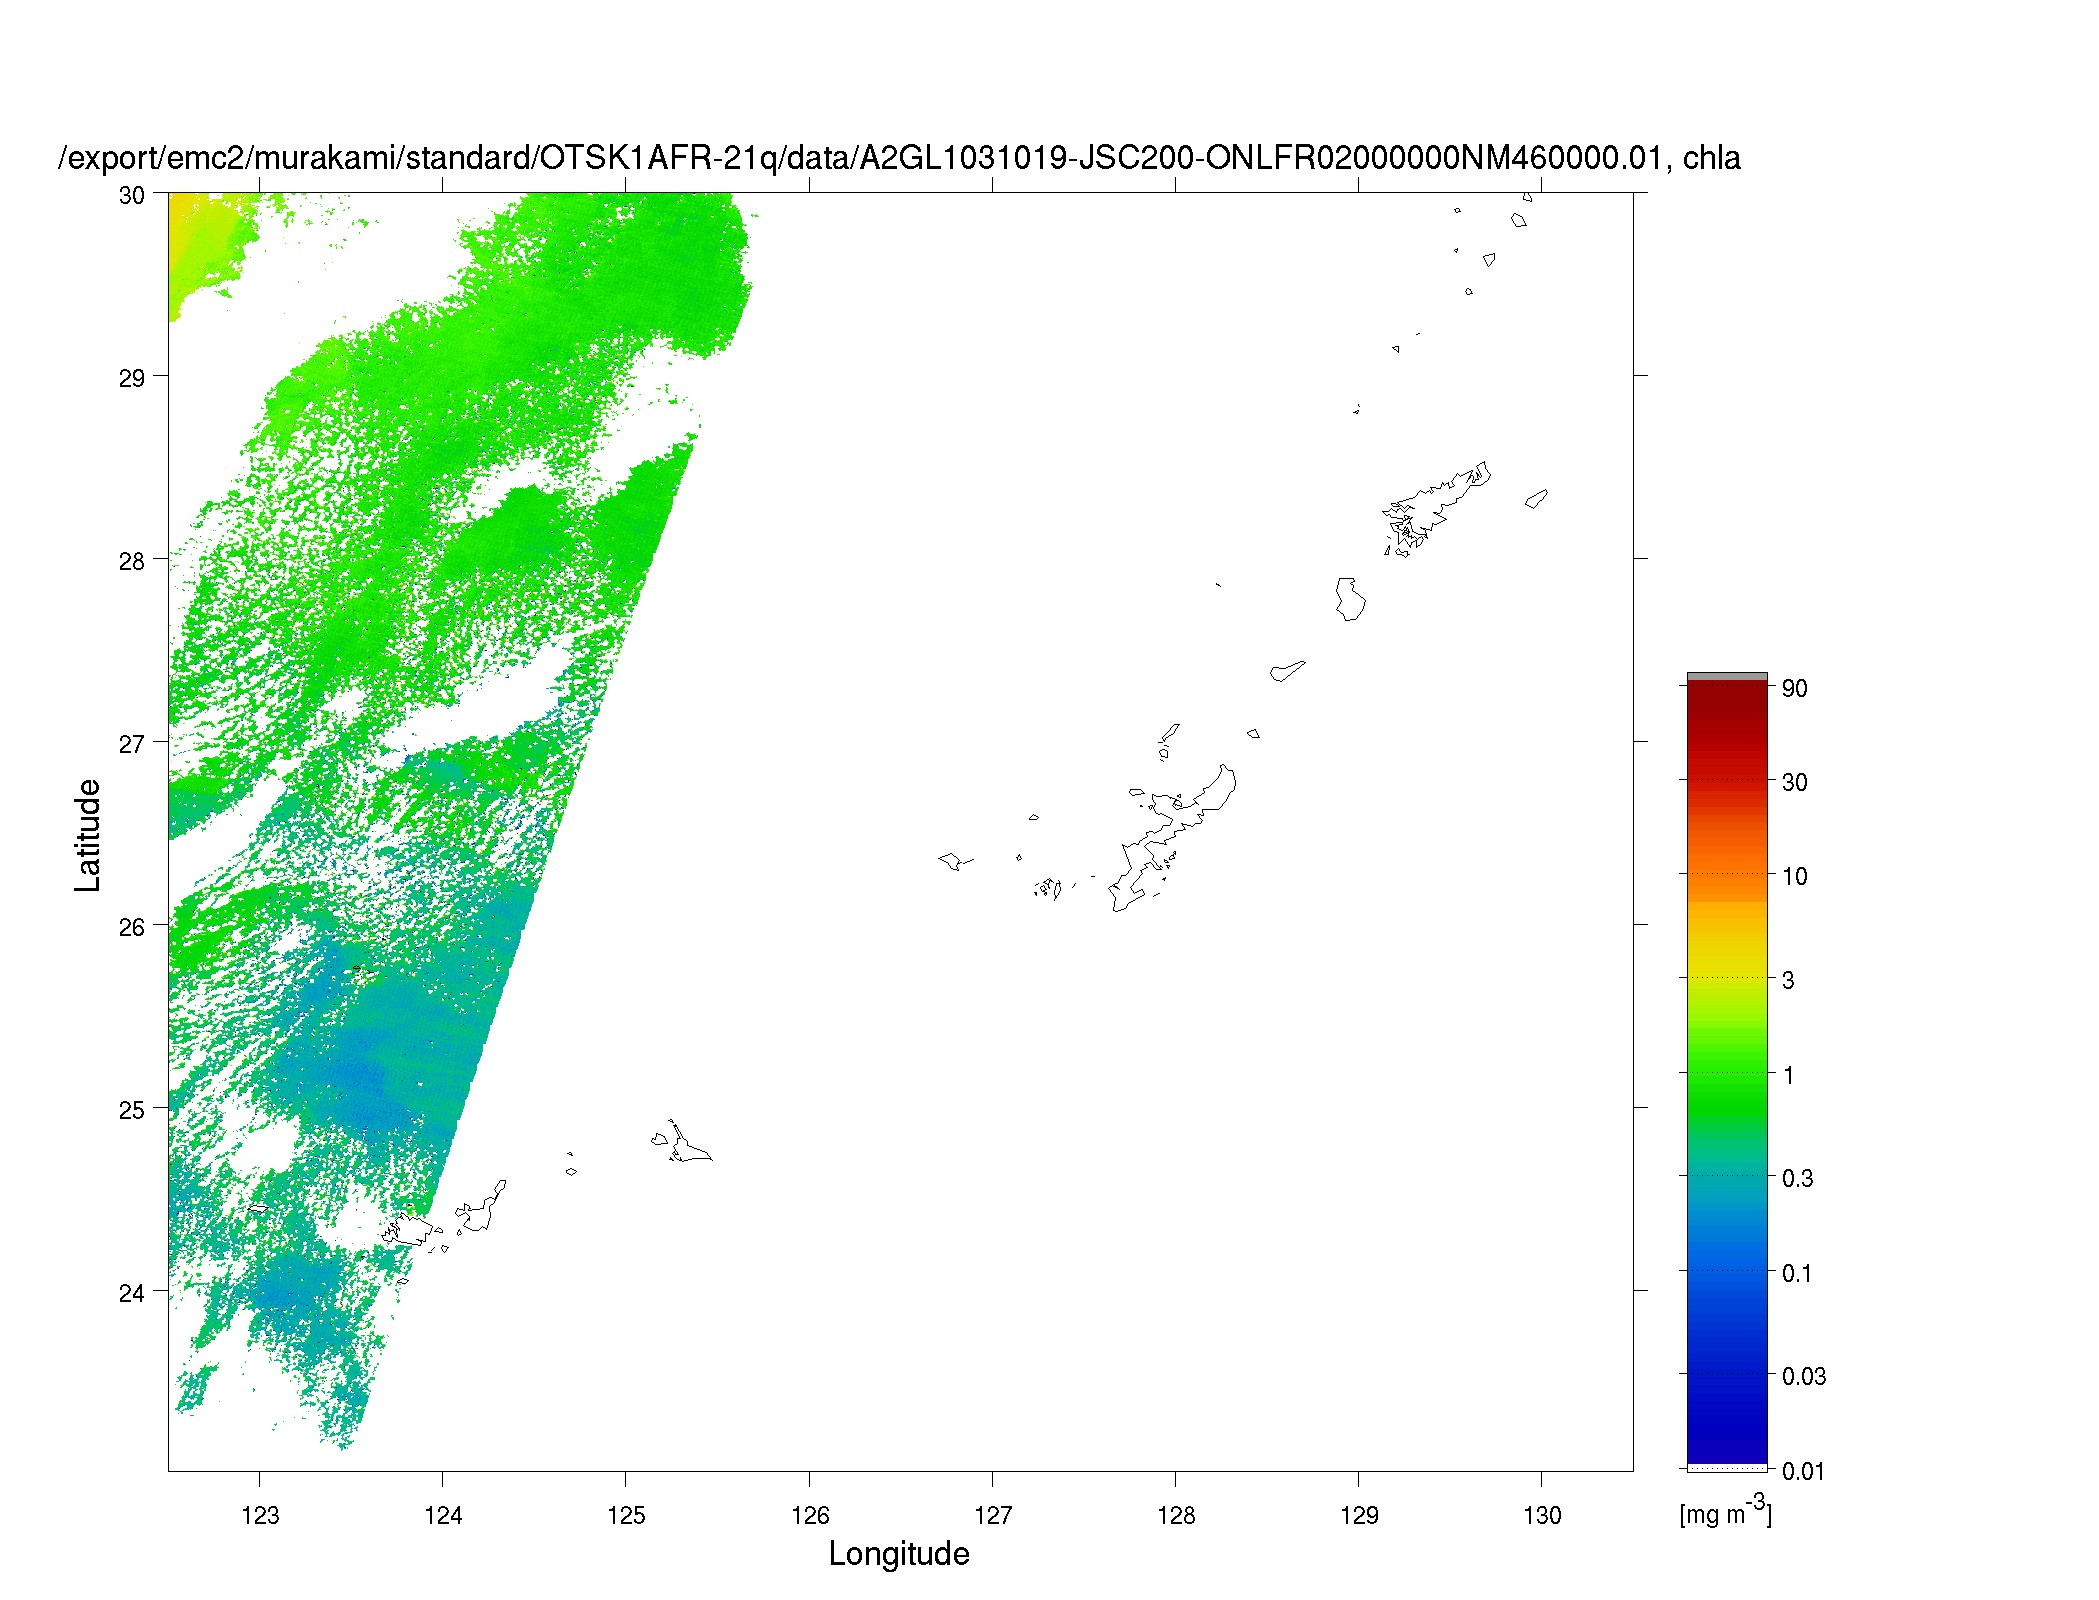Click the Ishigaki island outline near 124.2E
This screenshot has height=1600, width=2099.
pos(482,1207)
